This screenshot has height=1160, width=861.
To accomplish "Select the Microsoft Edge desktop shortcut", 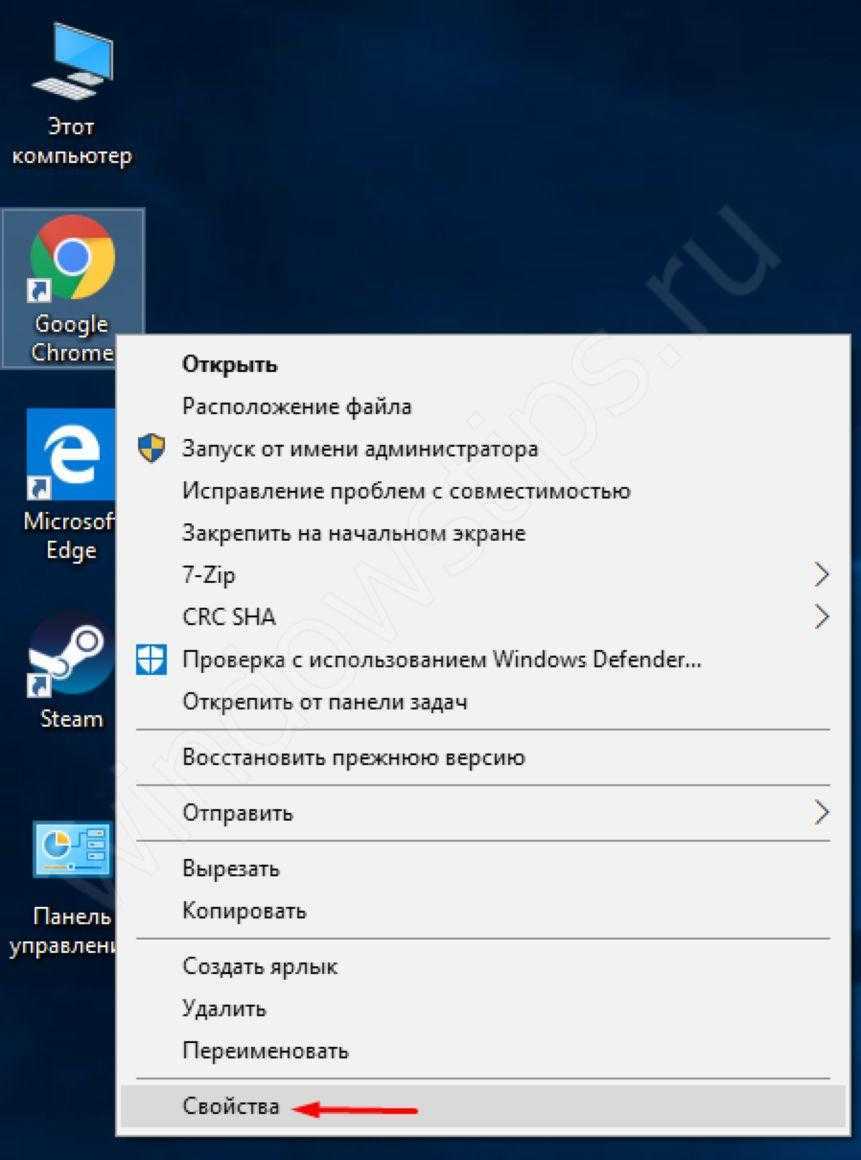I will (x=70, y=454).
